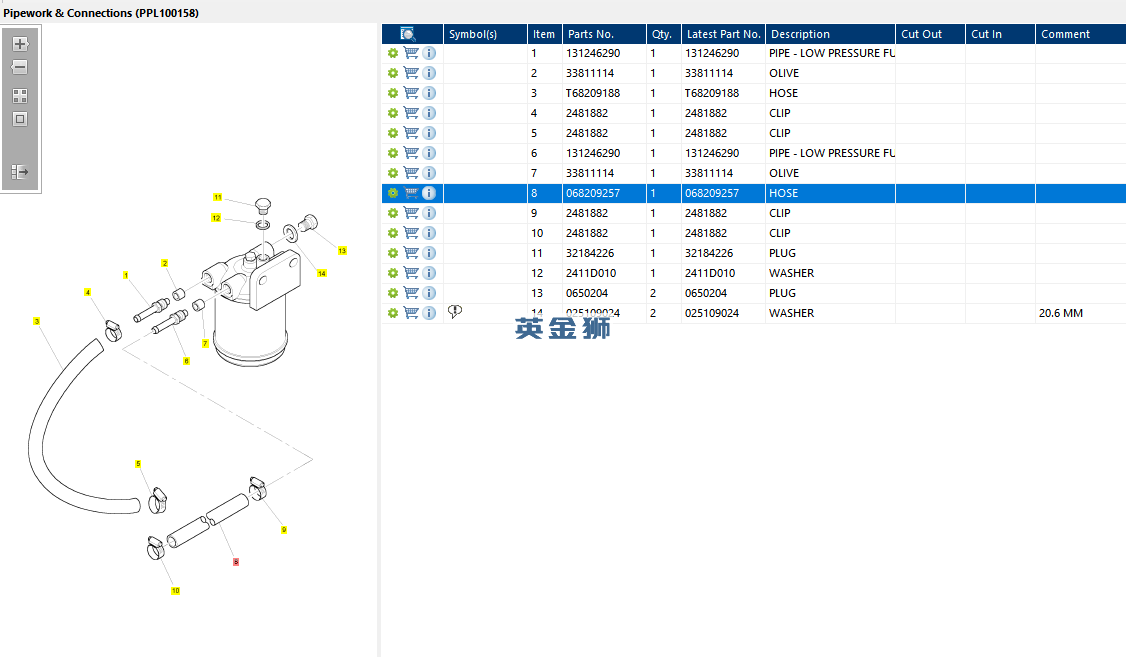Open info for item 6 PIPE
Viewport: 1126px width, 657px height.
[429, 153]
